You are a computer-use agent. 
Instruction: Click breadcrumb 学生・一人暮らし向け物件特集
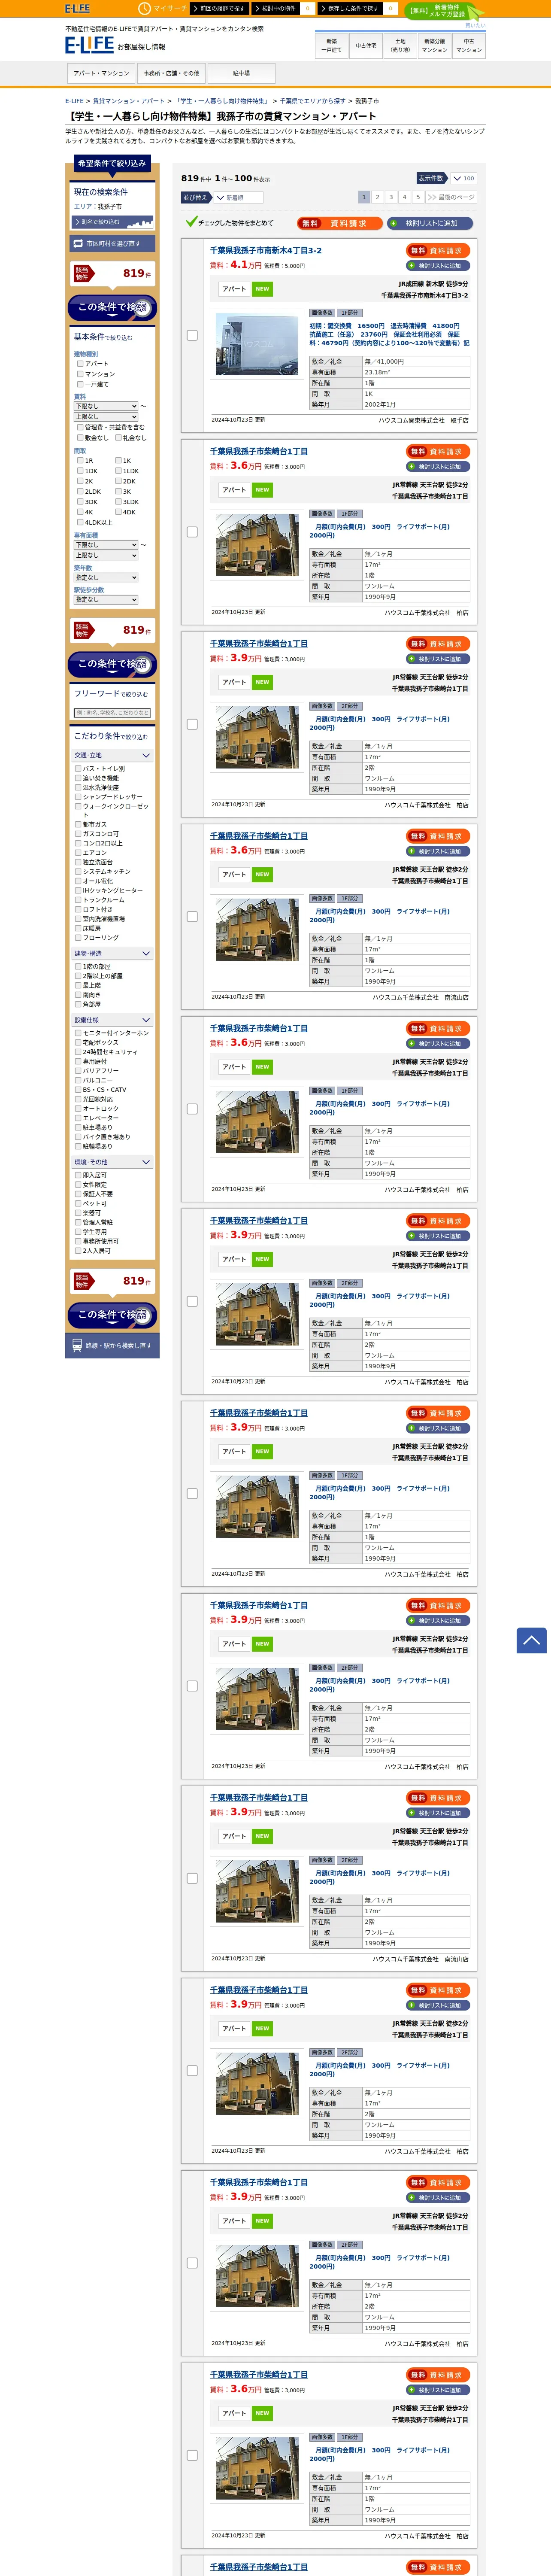coord(222,101)
